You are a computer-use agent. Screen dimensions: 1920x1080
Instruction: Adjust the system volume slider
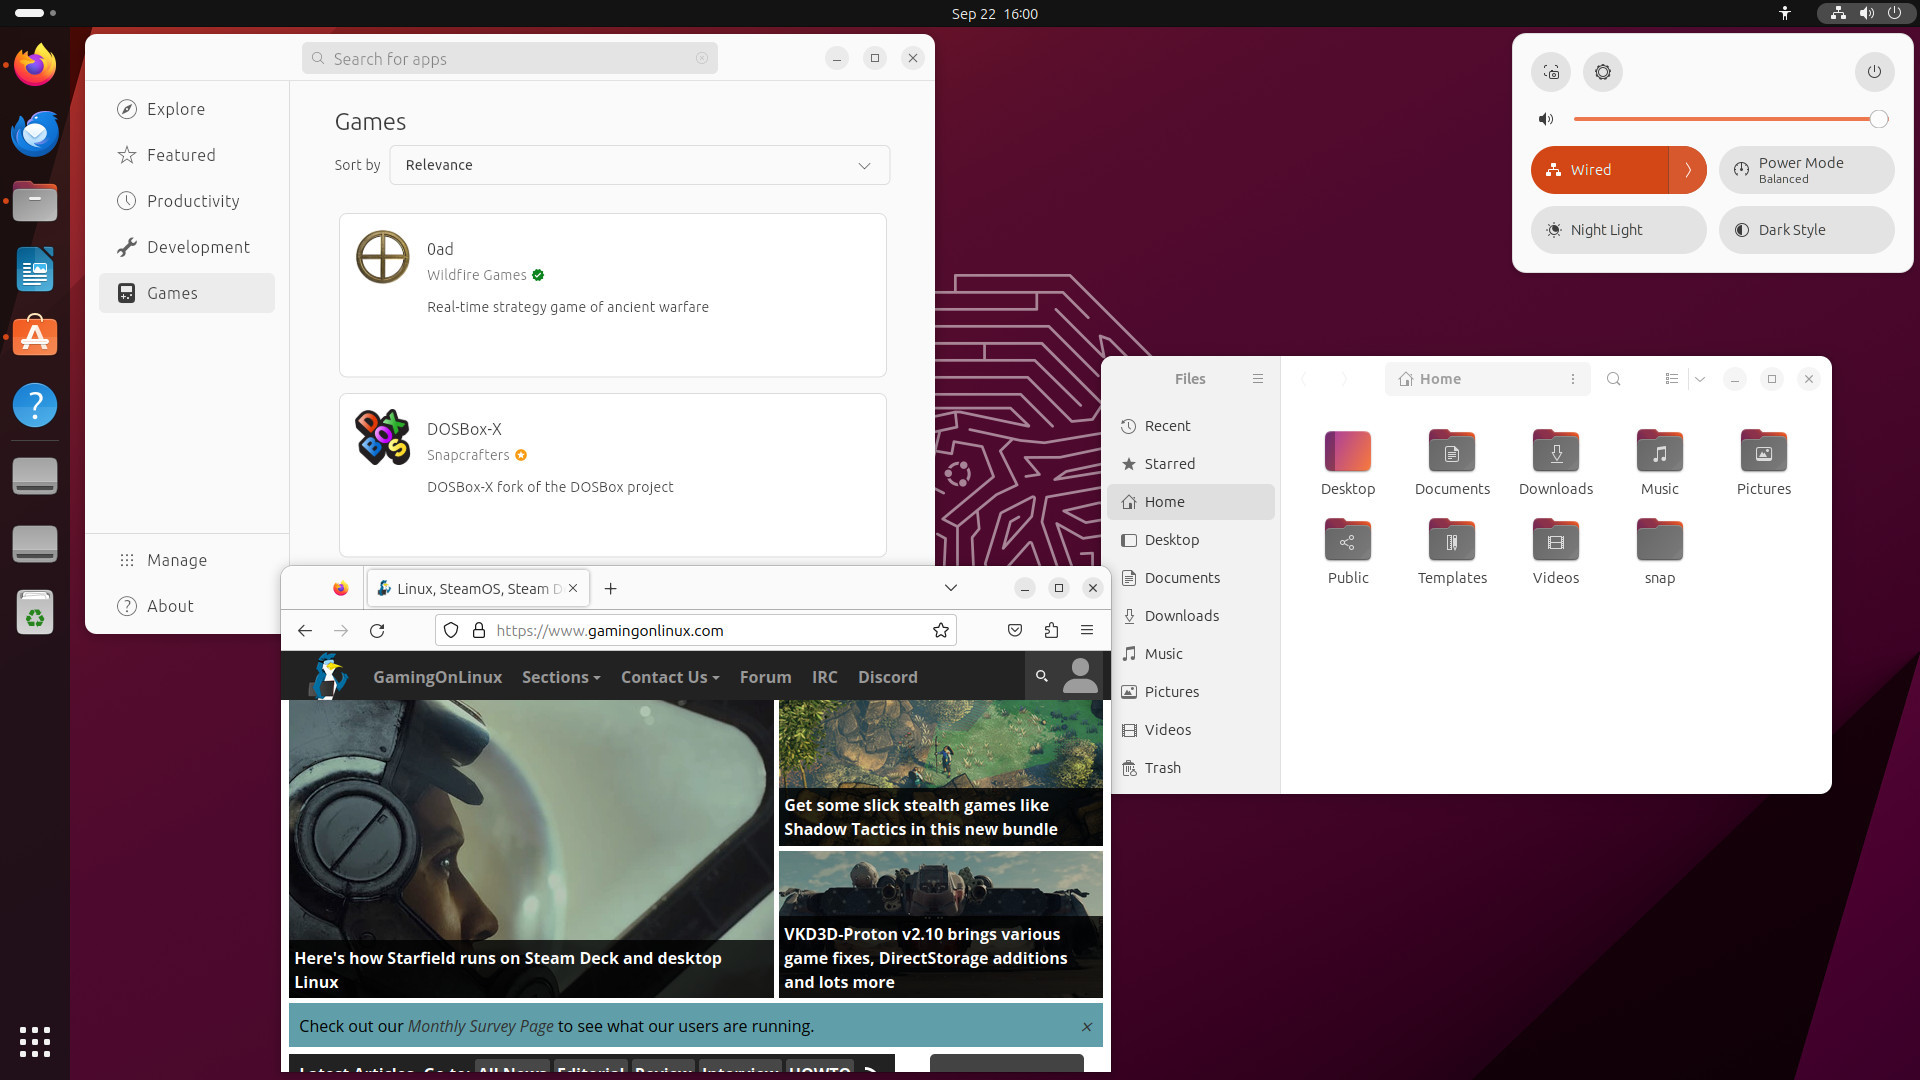[x=1725, y=119]
